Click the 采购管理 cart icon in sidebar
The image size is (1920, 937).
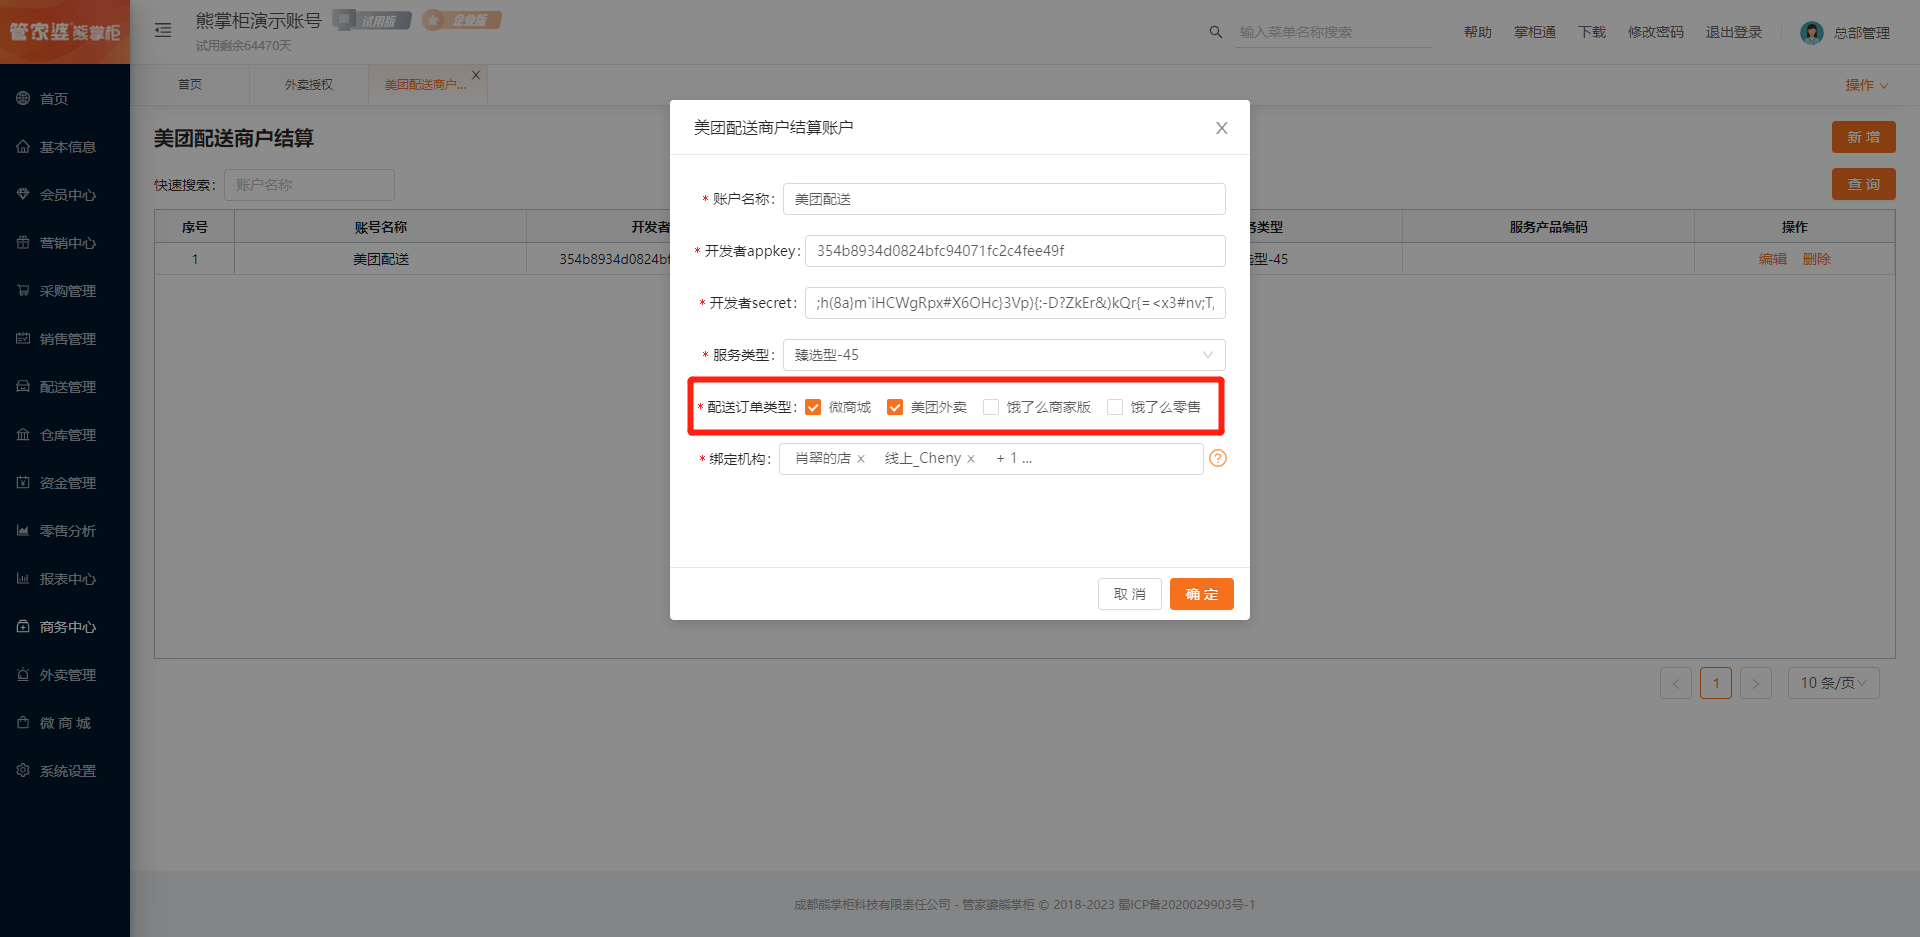tap(23, 290)
